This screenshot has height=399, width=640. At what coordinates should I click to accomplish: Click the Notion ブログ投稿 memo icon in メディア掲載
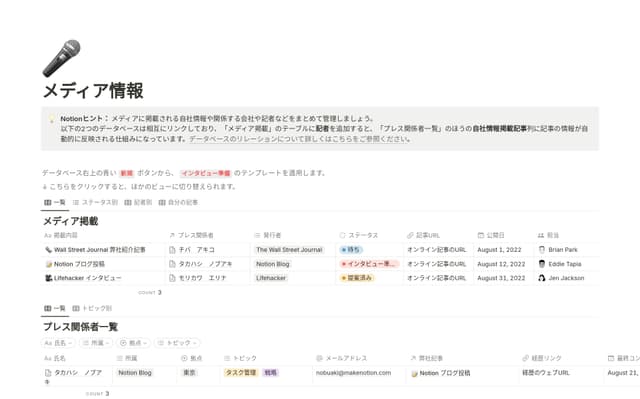click(x=49, y=264)
